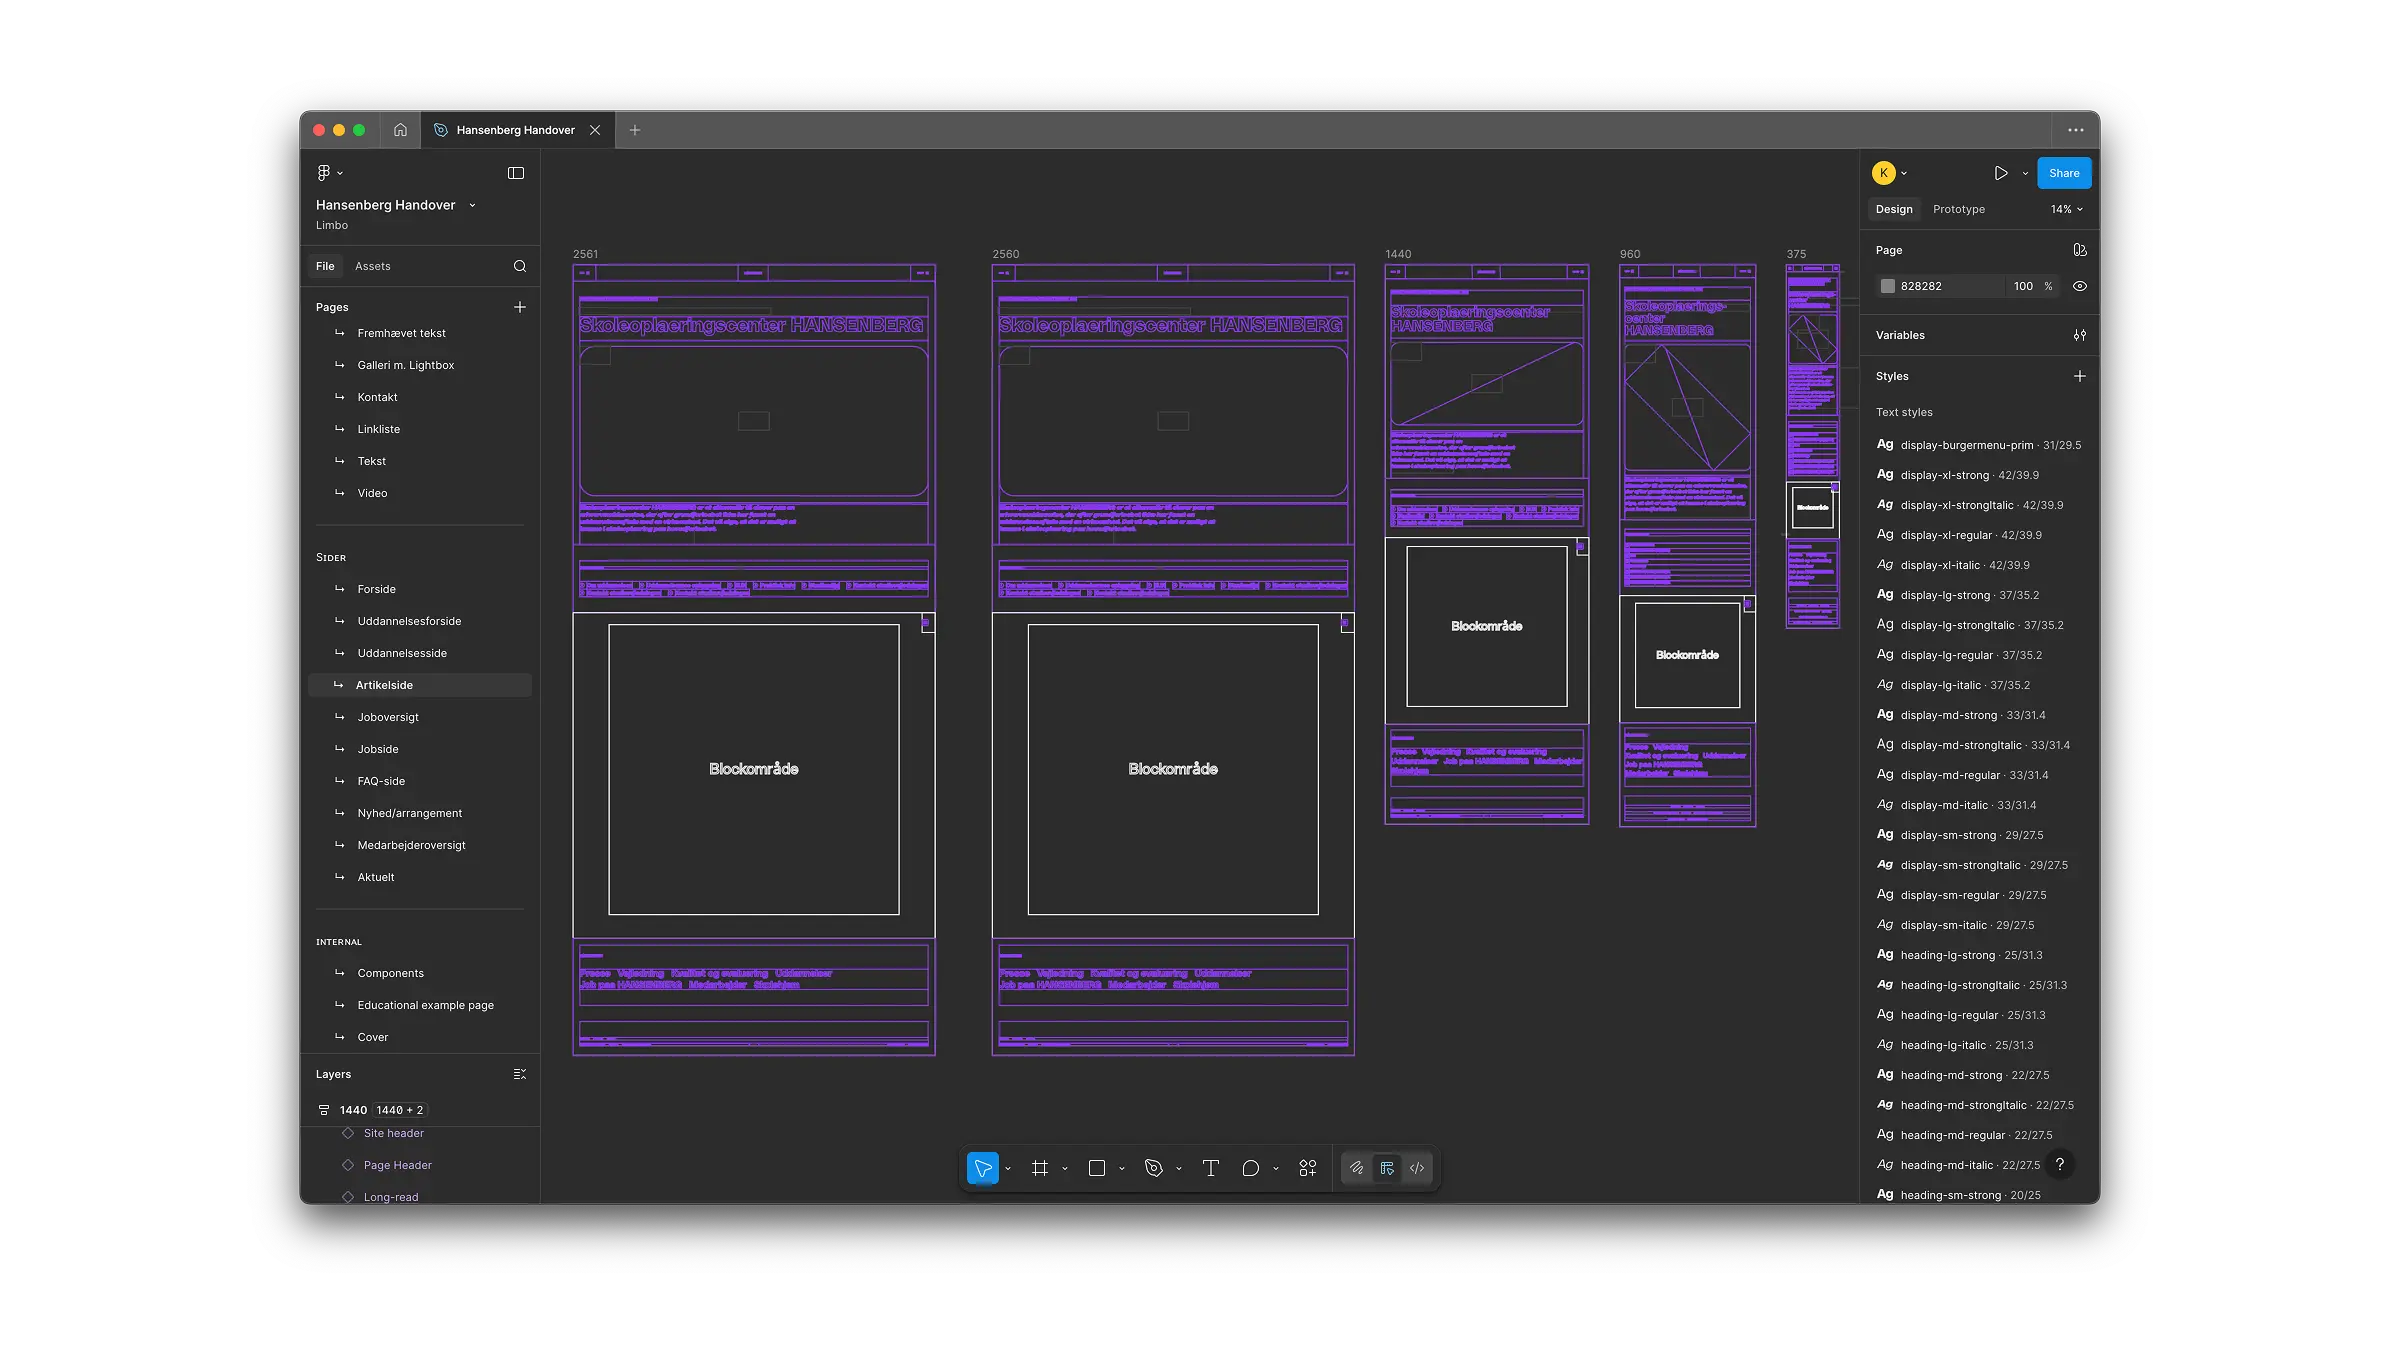Switch to the Assets tab
Viewport: 2400px width, 1350px height.
point(372,266)
